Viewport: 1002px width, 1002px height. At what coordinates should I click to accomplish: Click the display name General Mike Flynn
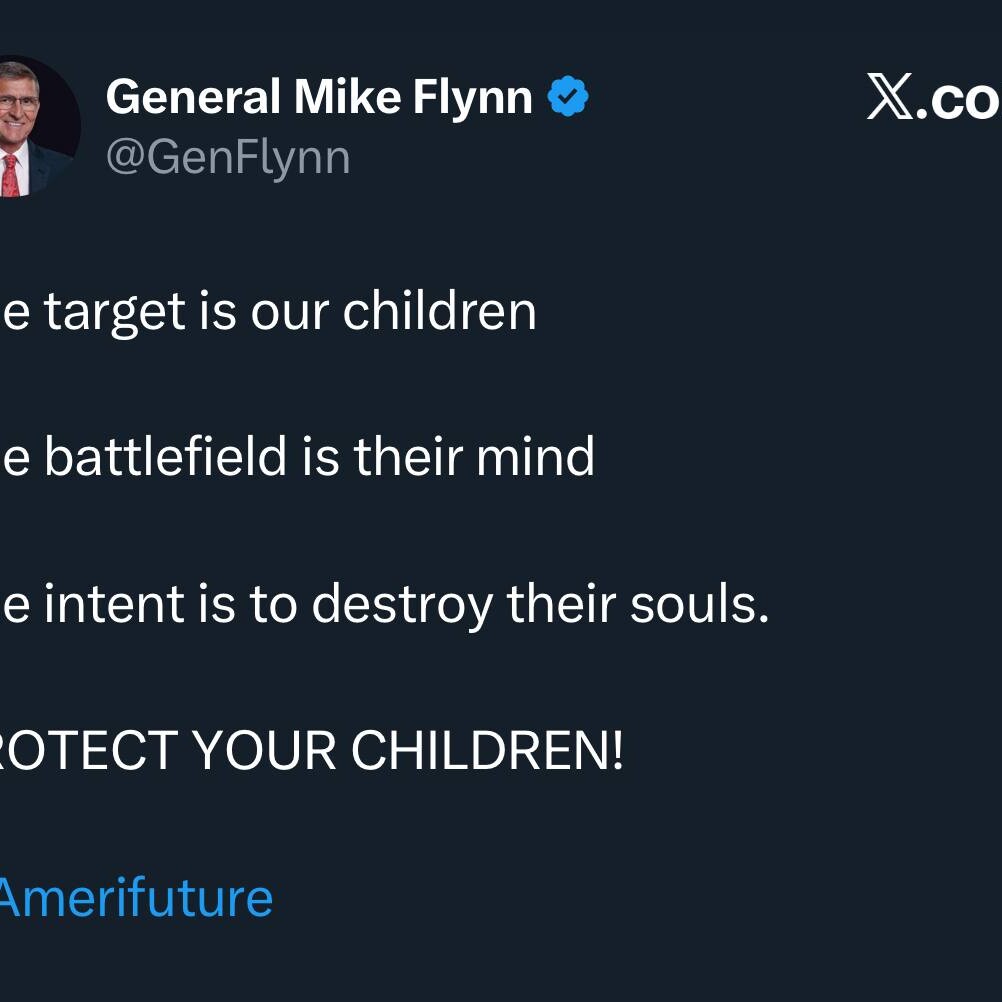point(319,98)
